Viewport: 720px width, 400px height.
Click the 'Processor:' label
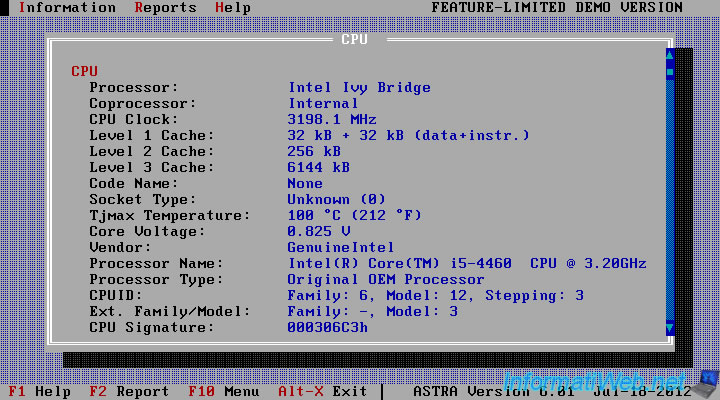134,87
